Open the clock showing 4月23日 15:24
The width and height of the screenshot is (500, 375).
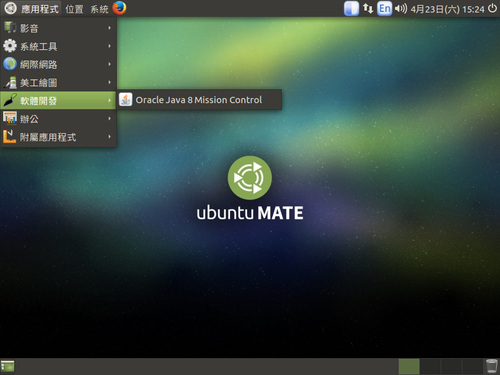(447, 9)
